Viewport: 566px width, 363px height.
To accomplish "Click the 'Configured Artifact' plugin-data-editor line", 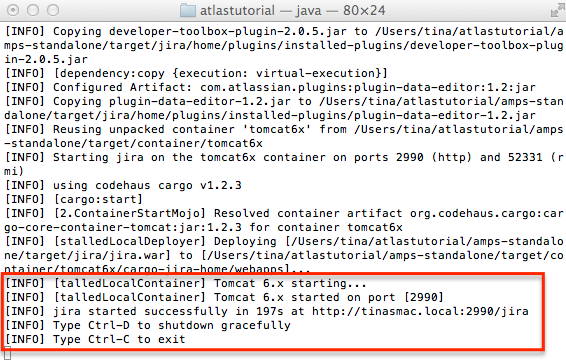I will tap(270, 87).
